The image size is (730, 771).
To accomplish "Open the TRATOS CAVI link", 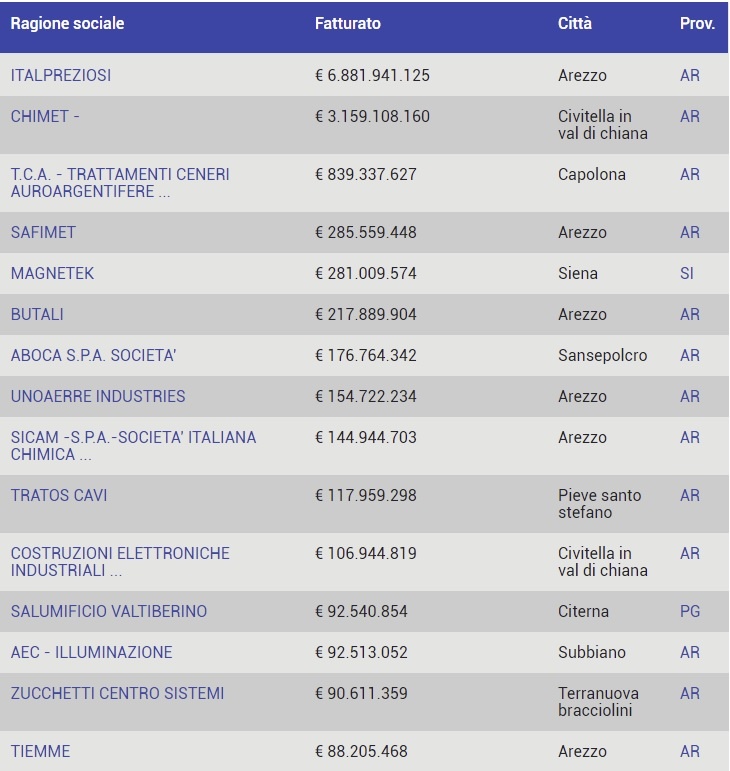I will pos(59,495).
